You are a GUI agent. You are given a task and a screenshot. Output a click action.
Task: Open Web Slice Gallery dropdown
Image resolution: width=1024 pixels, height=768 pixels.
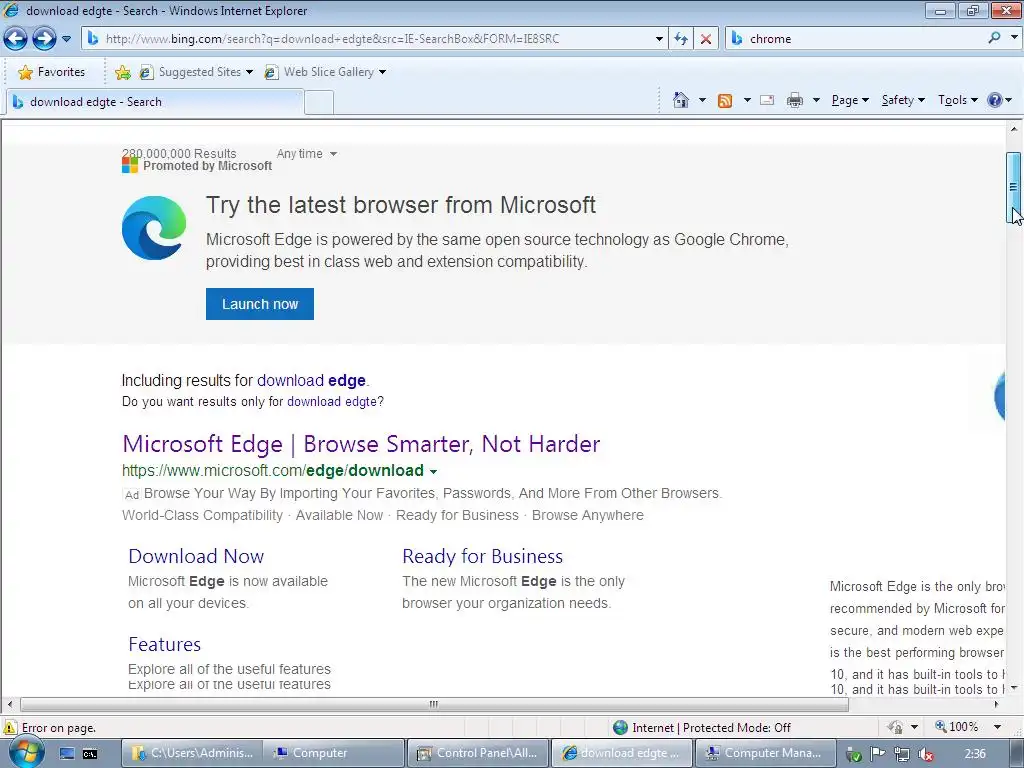click(325, 72)
